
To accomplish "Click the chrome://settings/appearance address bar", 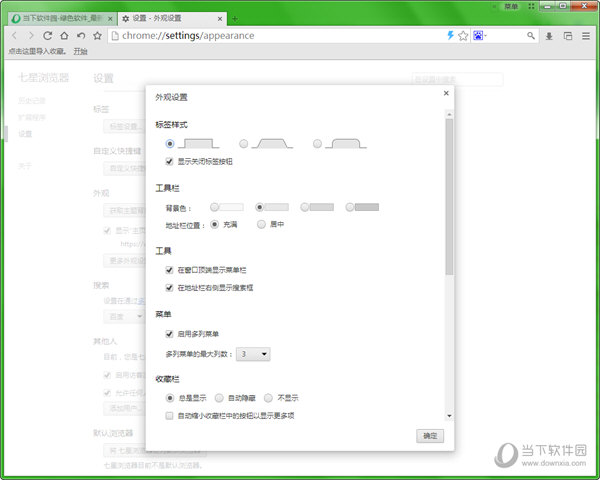I will coord(278,36).
